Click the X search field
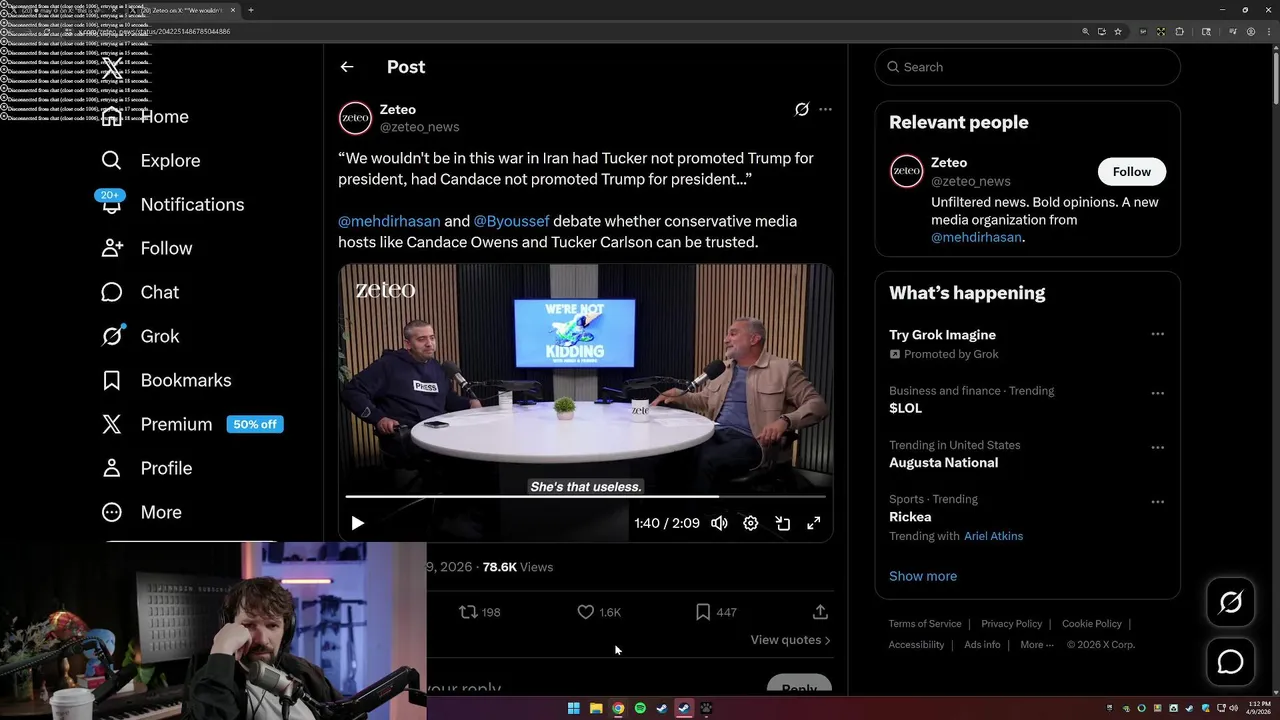The width and height of the screenshot is (1280, 720). point(1028,67)
